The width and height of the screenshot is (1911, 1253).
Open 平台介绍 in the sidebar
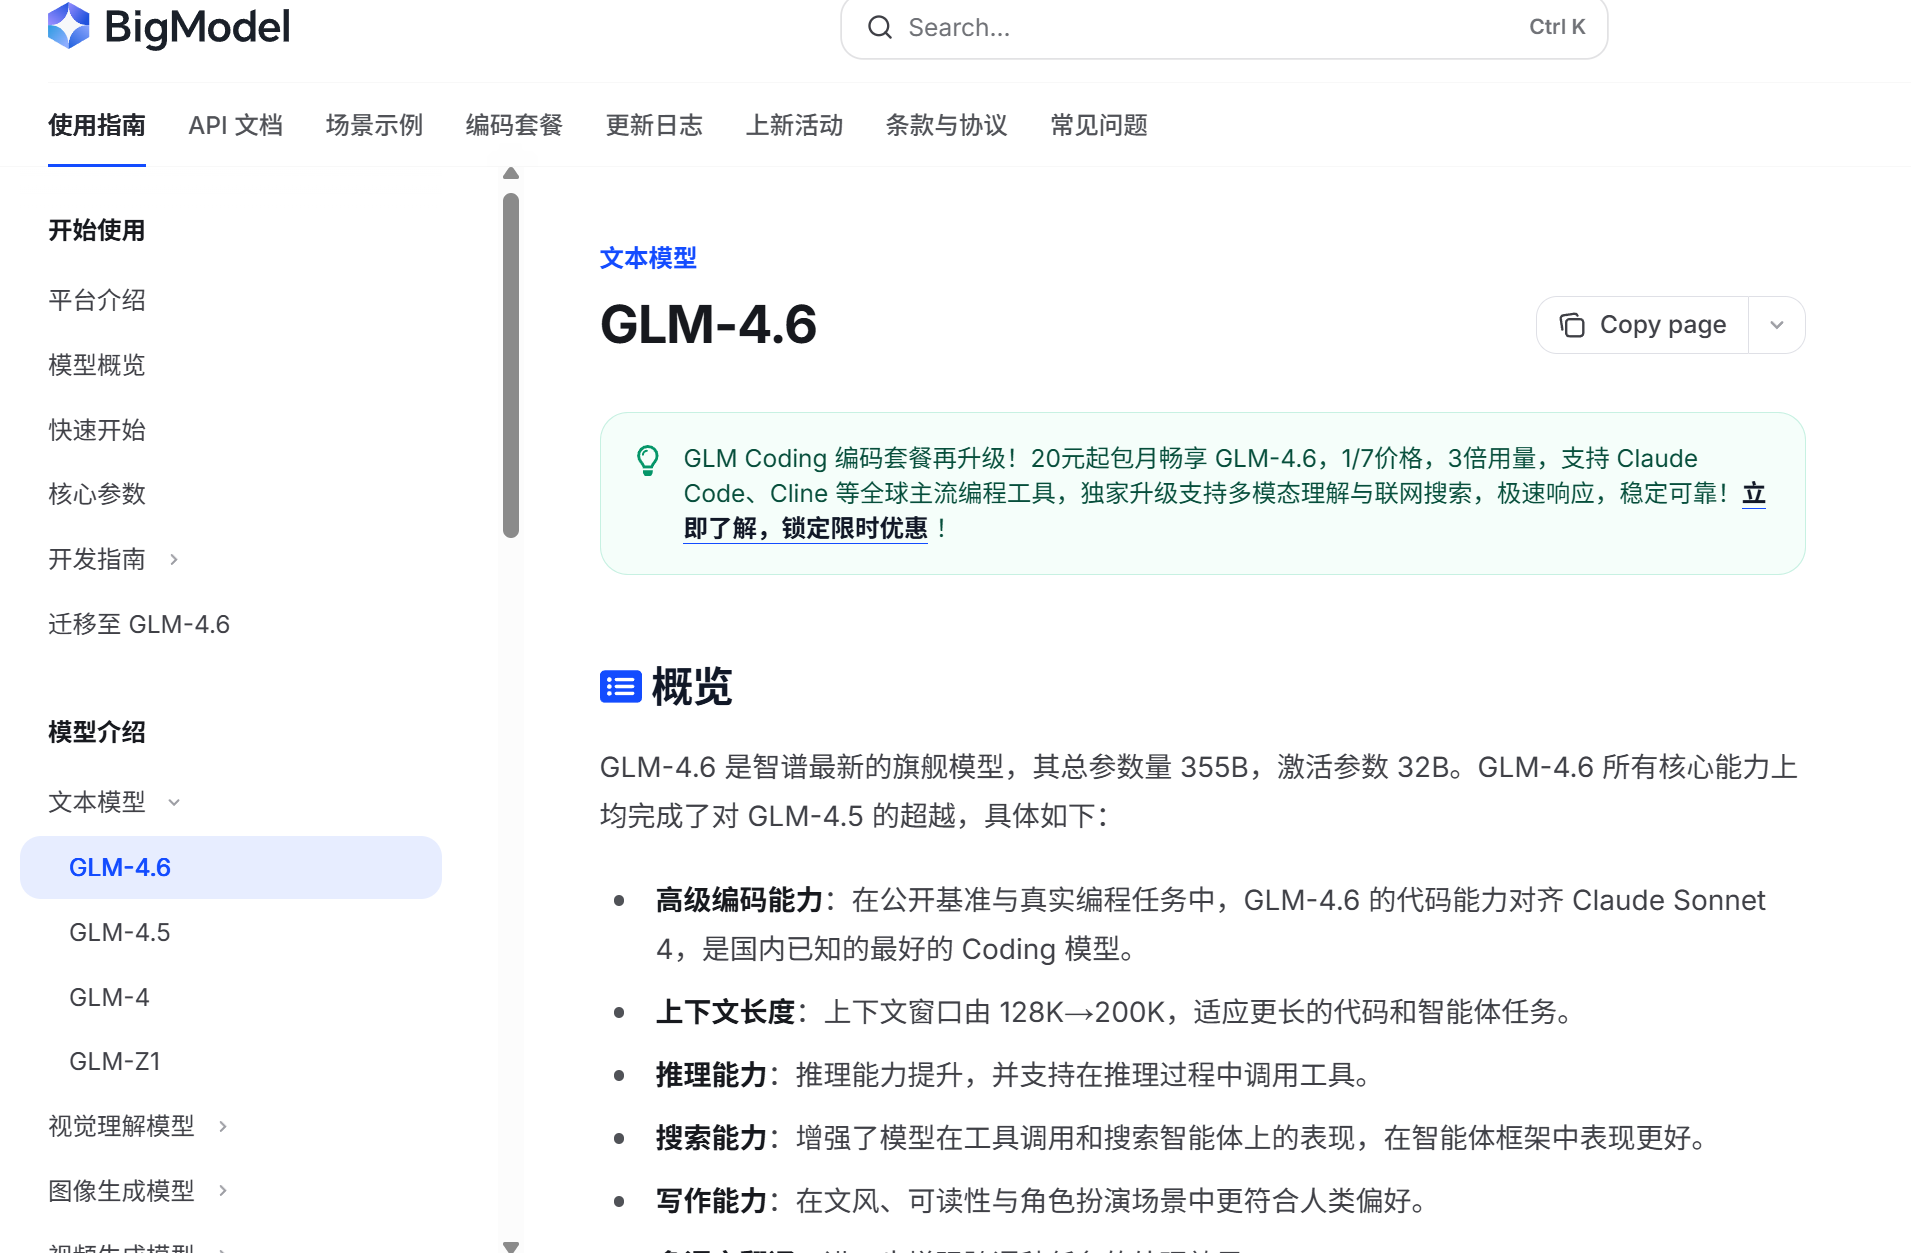tap(97, 300)
